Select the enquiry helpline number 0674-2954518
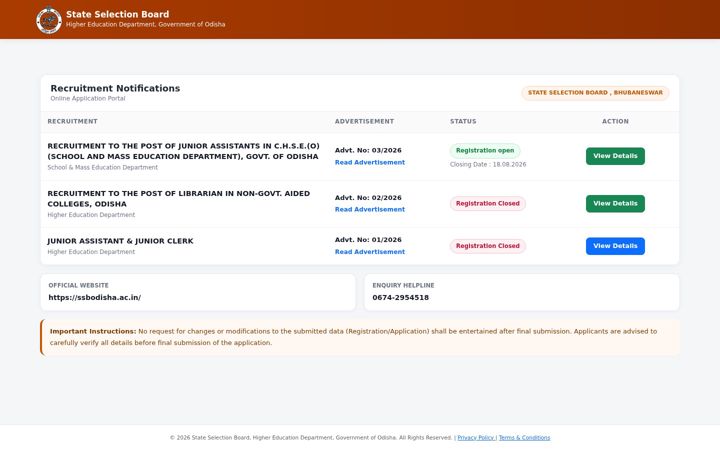 pos(400,298)
